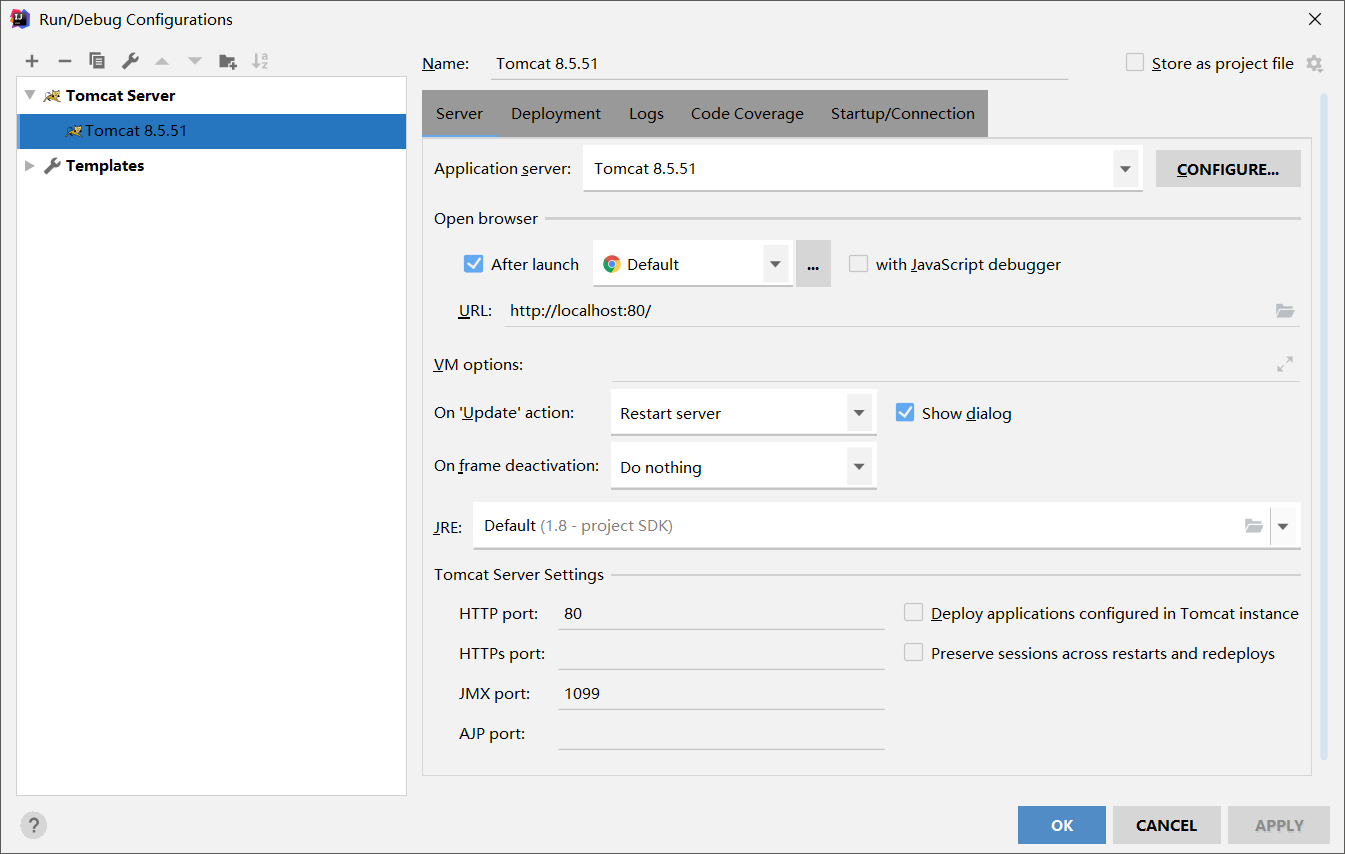This screenshot has width=1345, height=854.
Task: Expand the Templates tree node
Action: (x=30, y=166)
